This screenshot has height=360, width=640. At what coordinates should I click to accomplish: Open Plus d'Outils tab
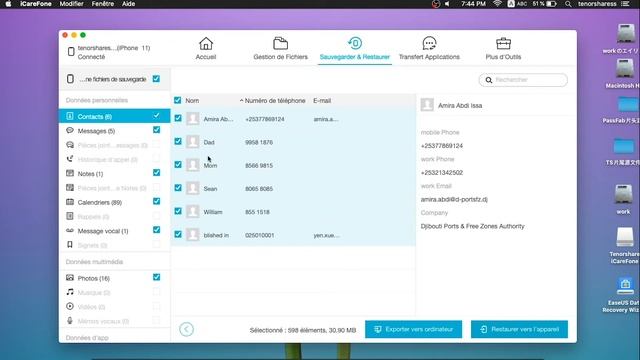(503, 49)
